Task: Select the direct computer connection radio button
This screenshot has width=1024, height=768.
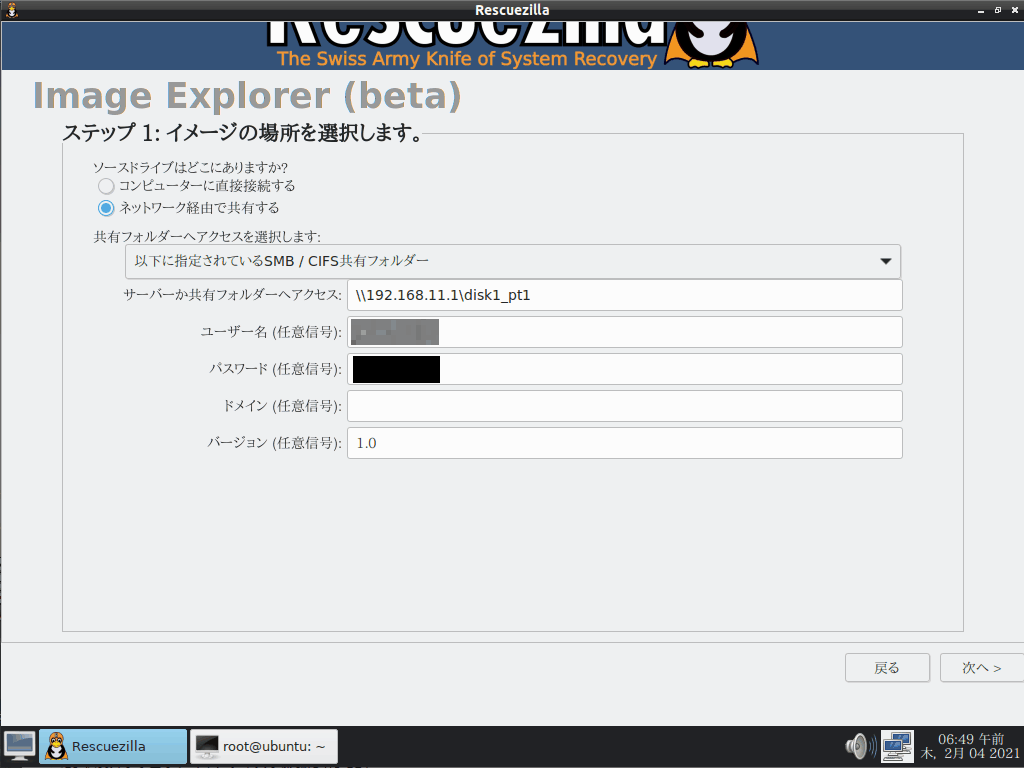Action: pos(106,186)
